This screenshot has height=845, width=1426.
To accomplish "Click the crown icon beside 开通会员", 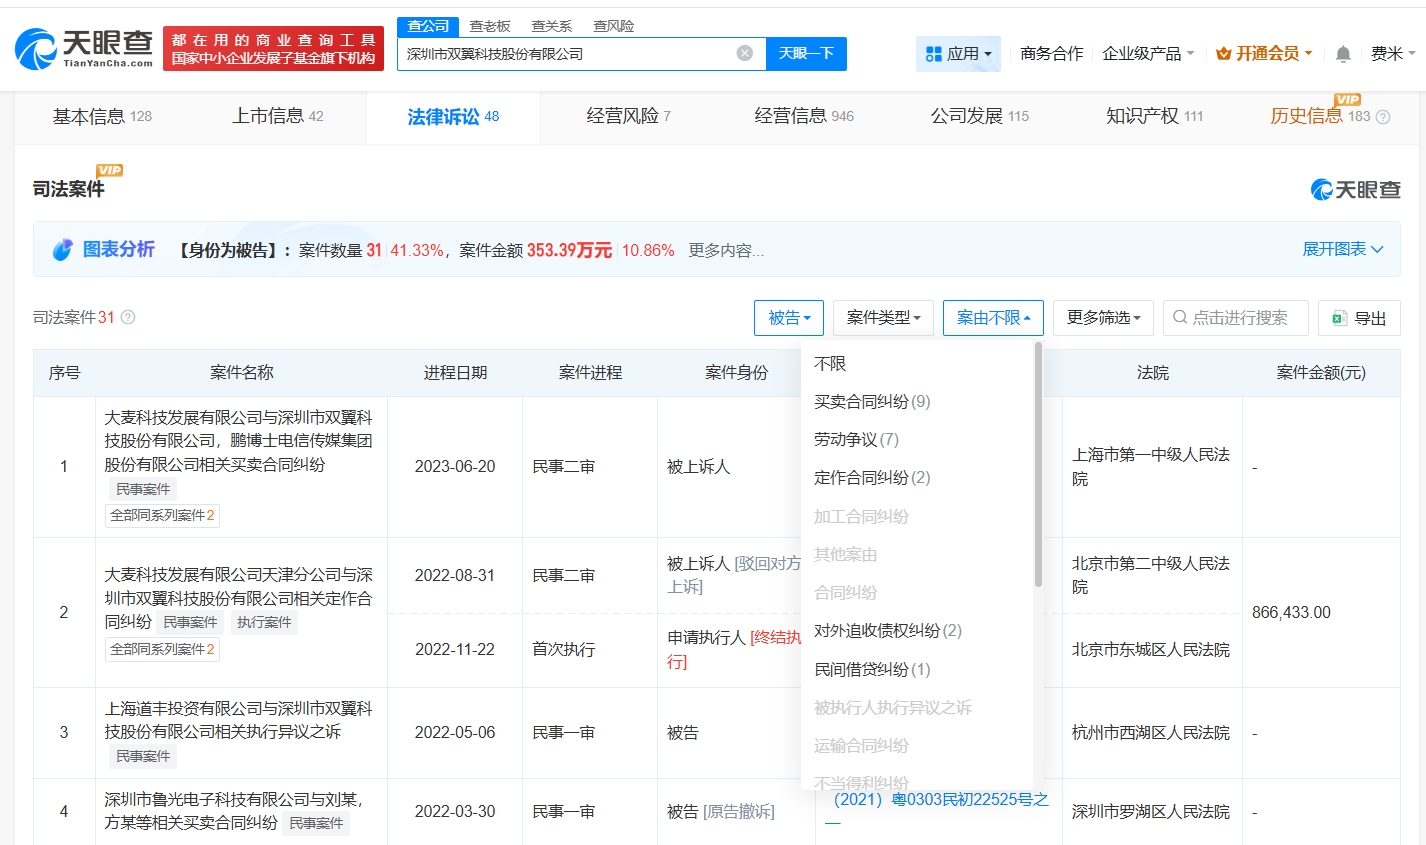I will tap(1225, 54).
